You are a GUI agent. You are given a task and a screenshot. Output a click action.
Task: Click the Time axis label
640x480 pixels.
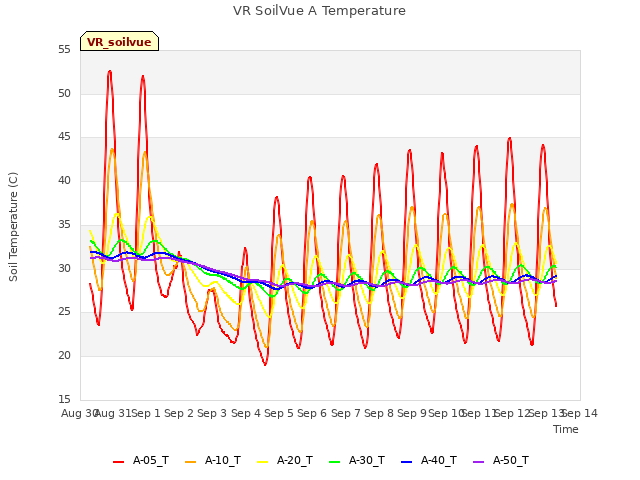point(566,429)
